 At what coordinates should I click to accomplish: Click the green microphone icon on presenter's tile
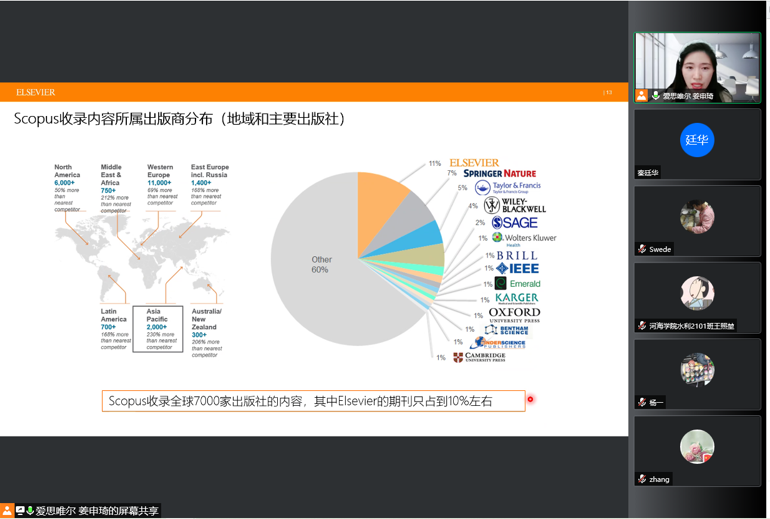(x=655, y=96)
